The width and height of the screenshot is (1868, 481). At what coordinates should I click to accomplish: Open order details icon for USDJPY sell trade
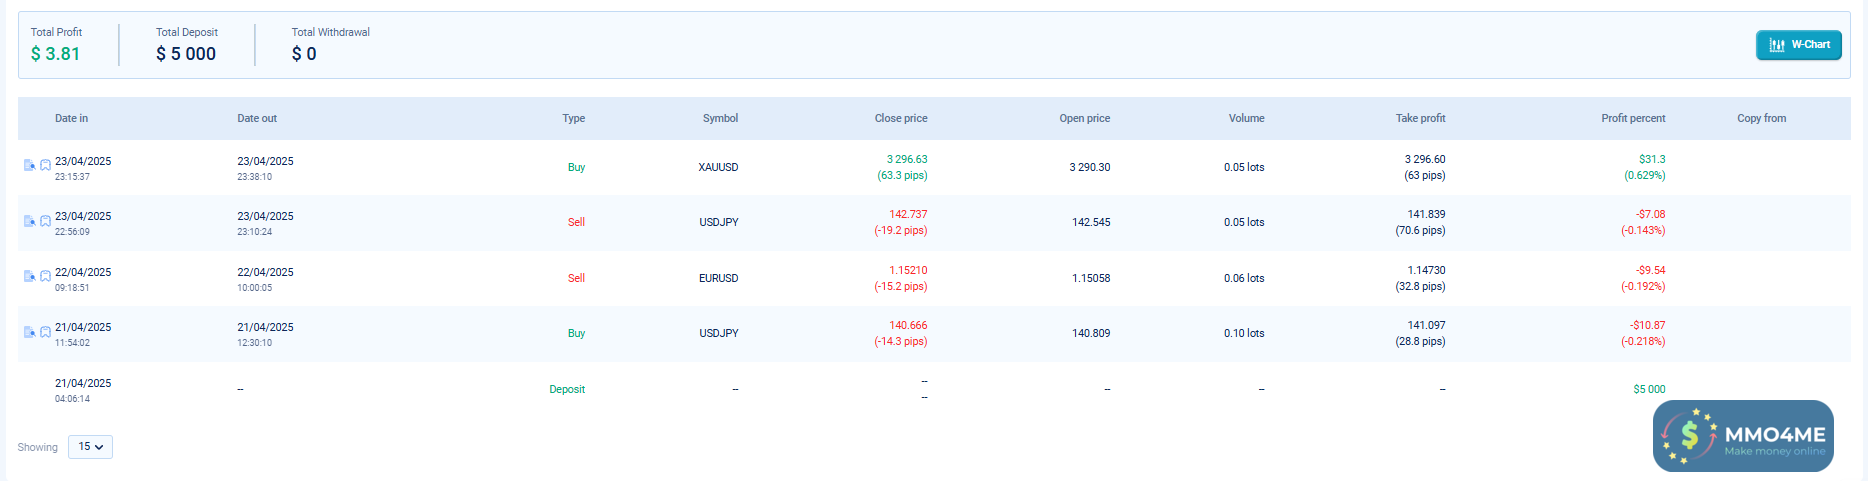[x=29, y=221]
